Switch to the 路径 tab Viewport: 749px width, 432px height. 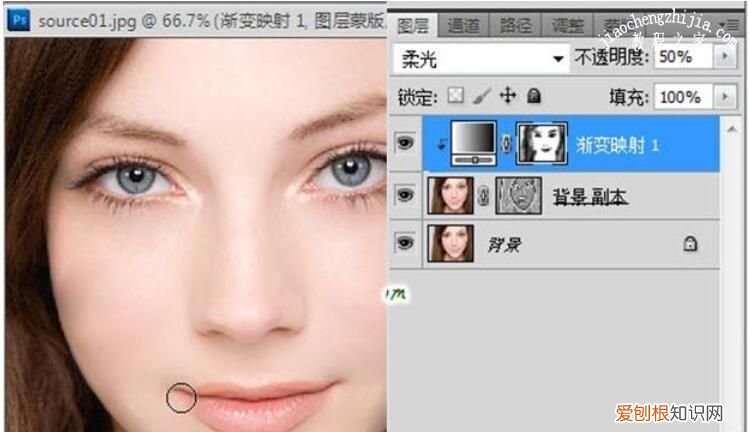(515, 26)
